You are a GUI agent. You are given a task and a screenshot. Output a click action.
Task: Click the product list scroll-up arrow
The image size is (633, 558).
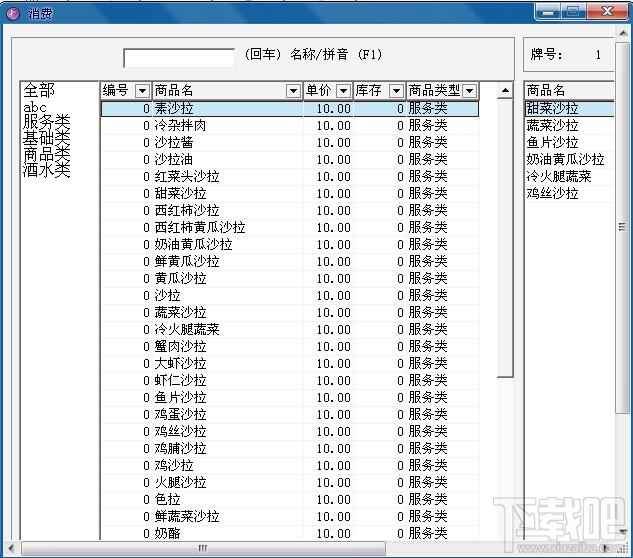pos(505,90)
